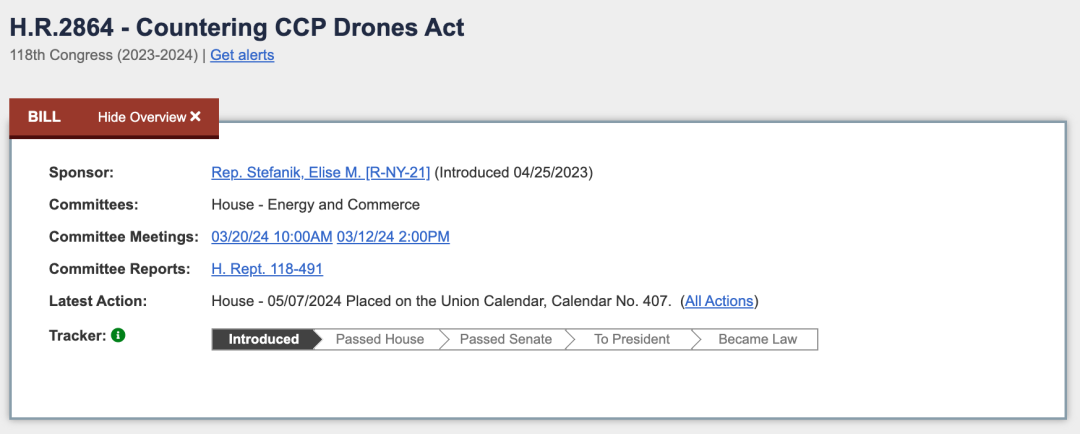Click the Committee Reports label

point(119,269)
